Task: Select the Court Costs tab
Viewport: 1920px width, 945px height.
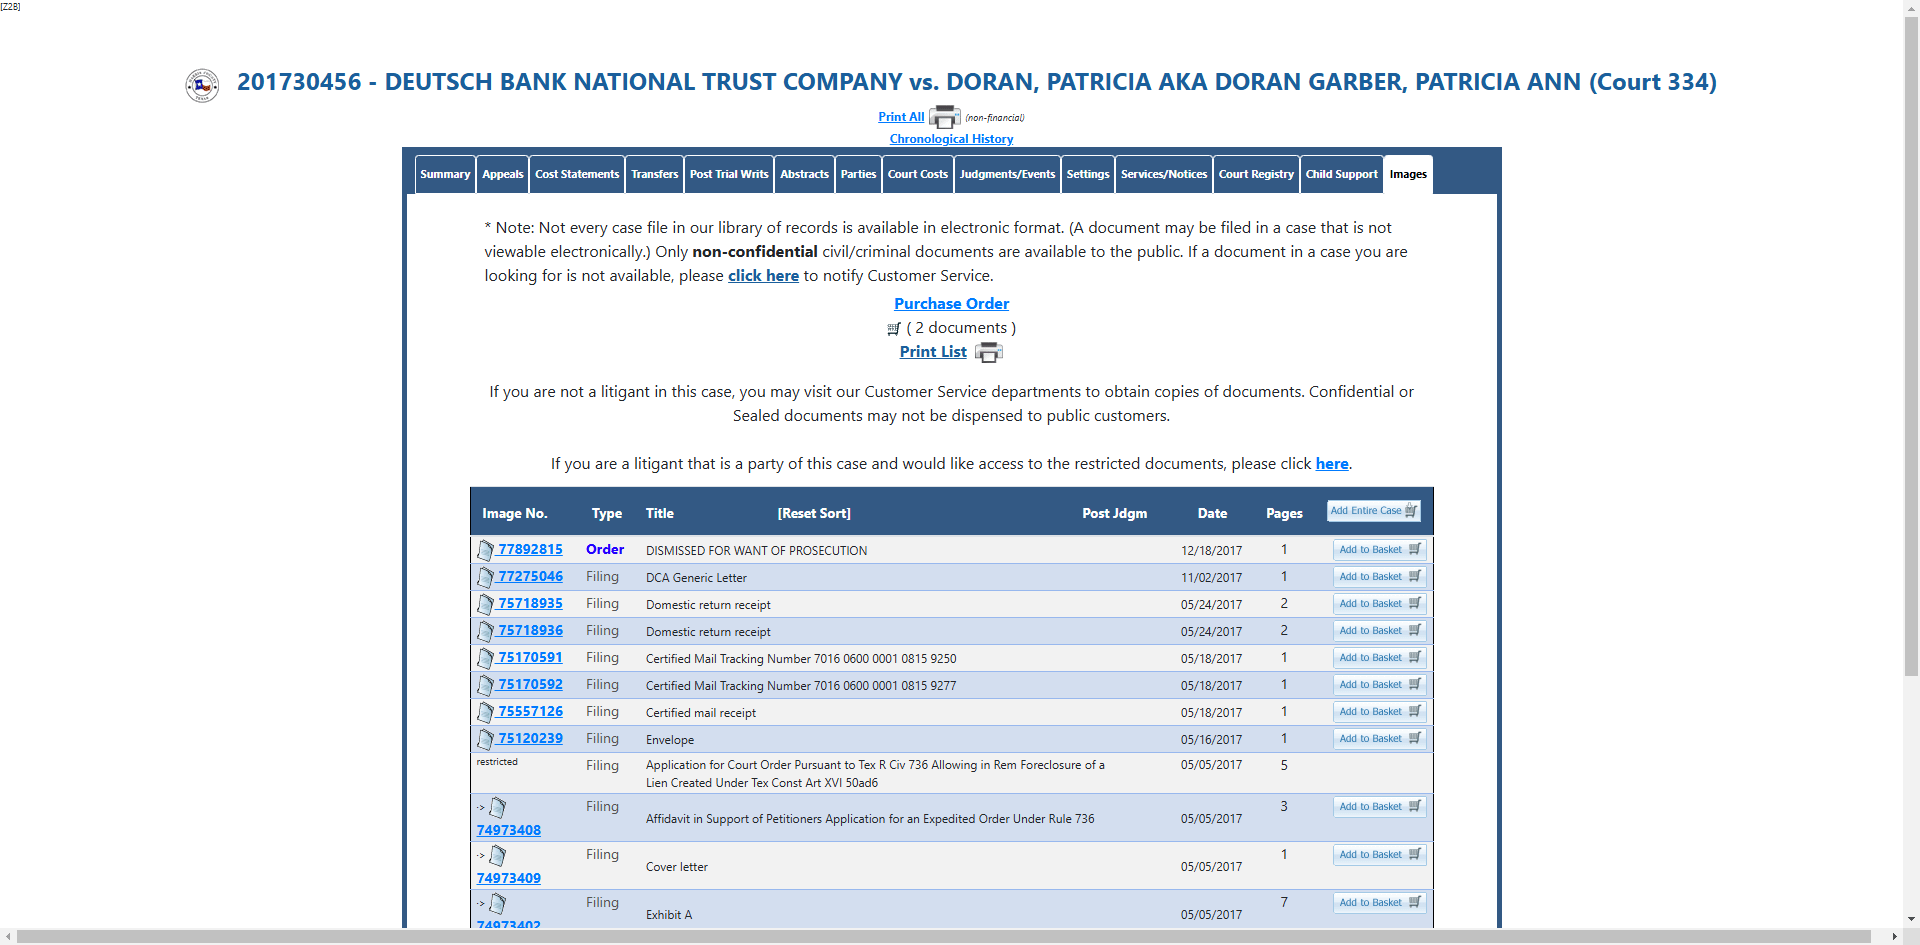Action: (918, 174)
